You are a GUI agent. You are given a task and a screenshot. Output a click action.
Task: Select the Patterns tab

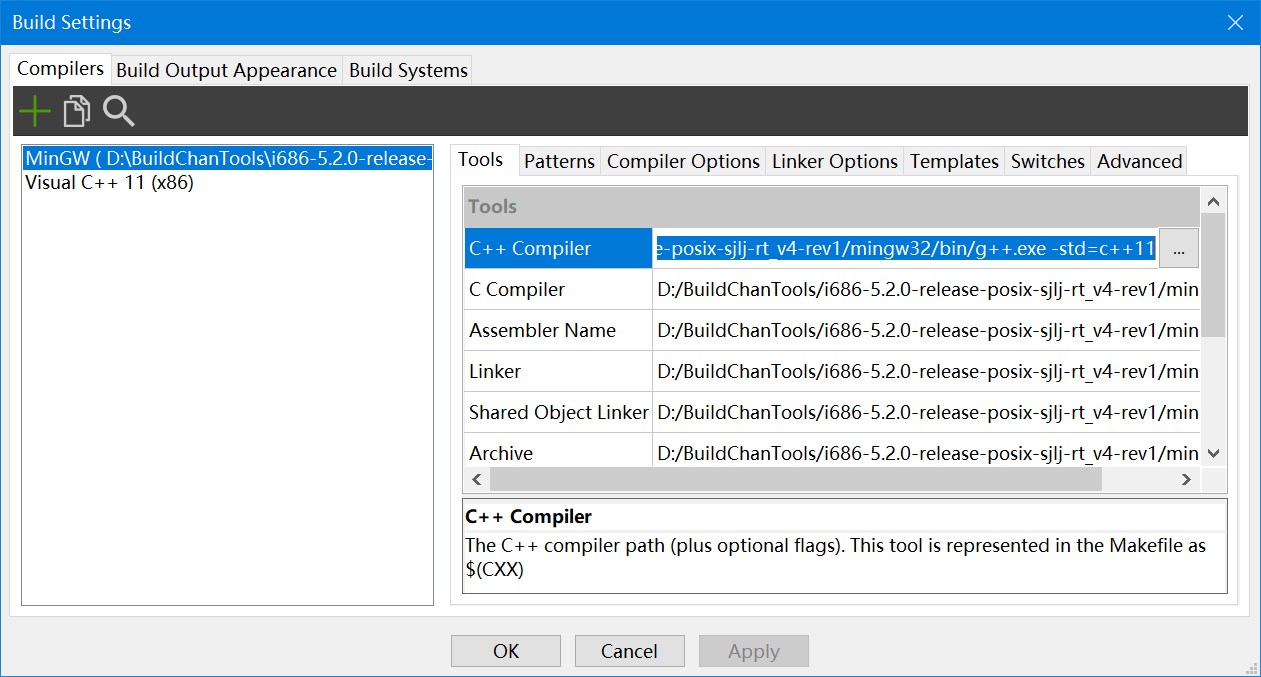[x=559, y=161]
